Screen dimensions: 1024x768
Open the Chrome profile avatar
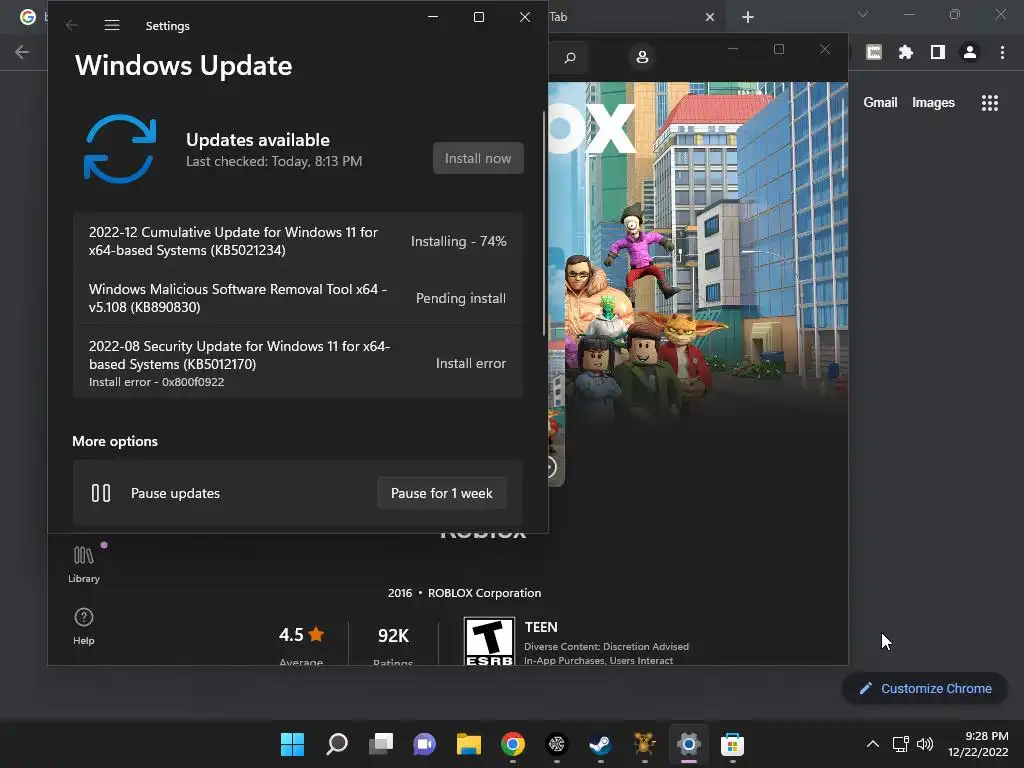click(x=970, y=52)
